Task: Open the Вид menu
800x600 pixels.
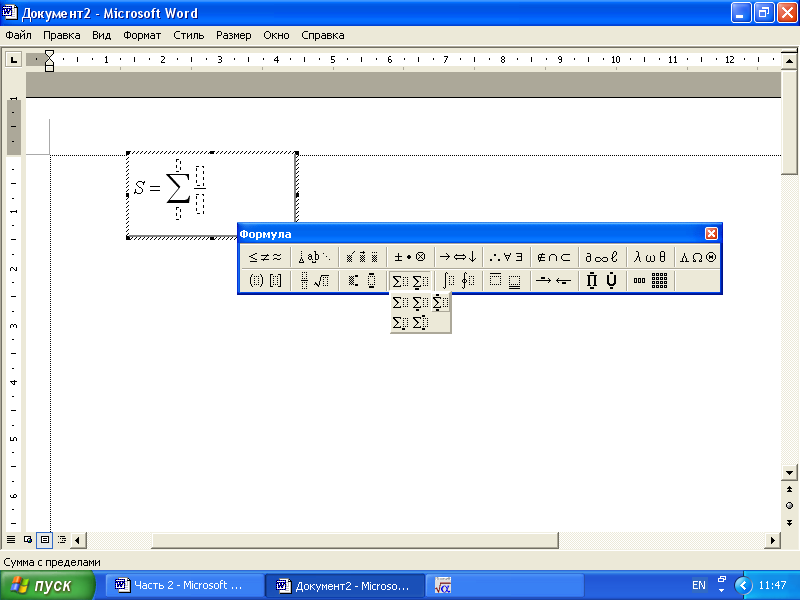Action: [102, 35]
